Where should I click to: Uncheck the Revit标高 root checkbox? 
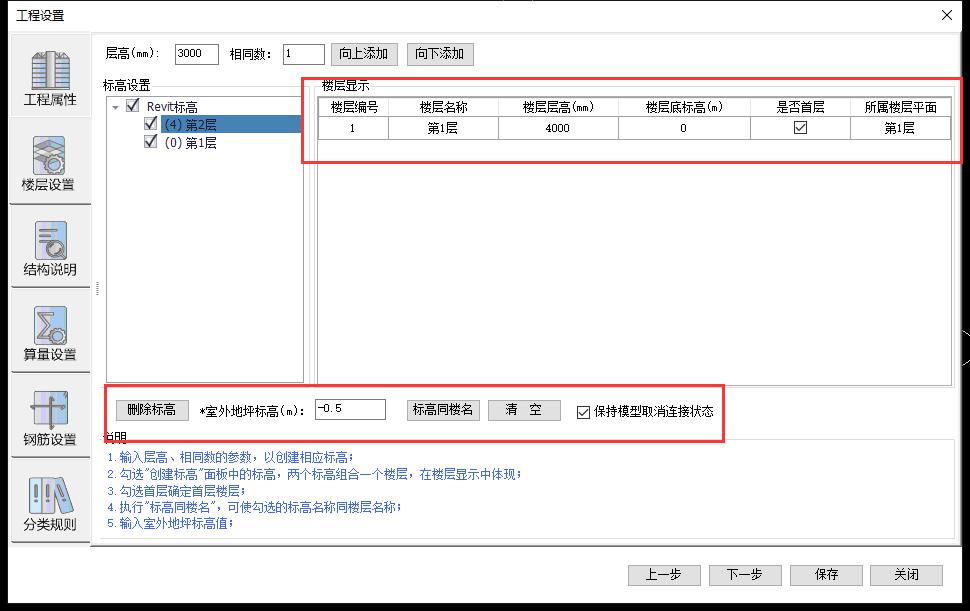tap(133, 106)
